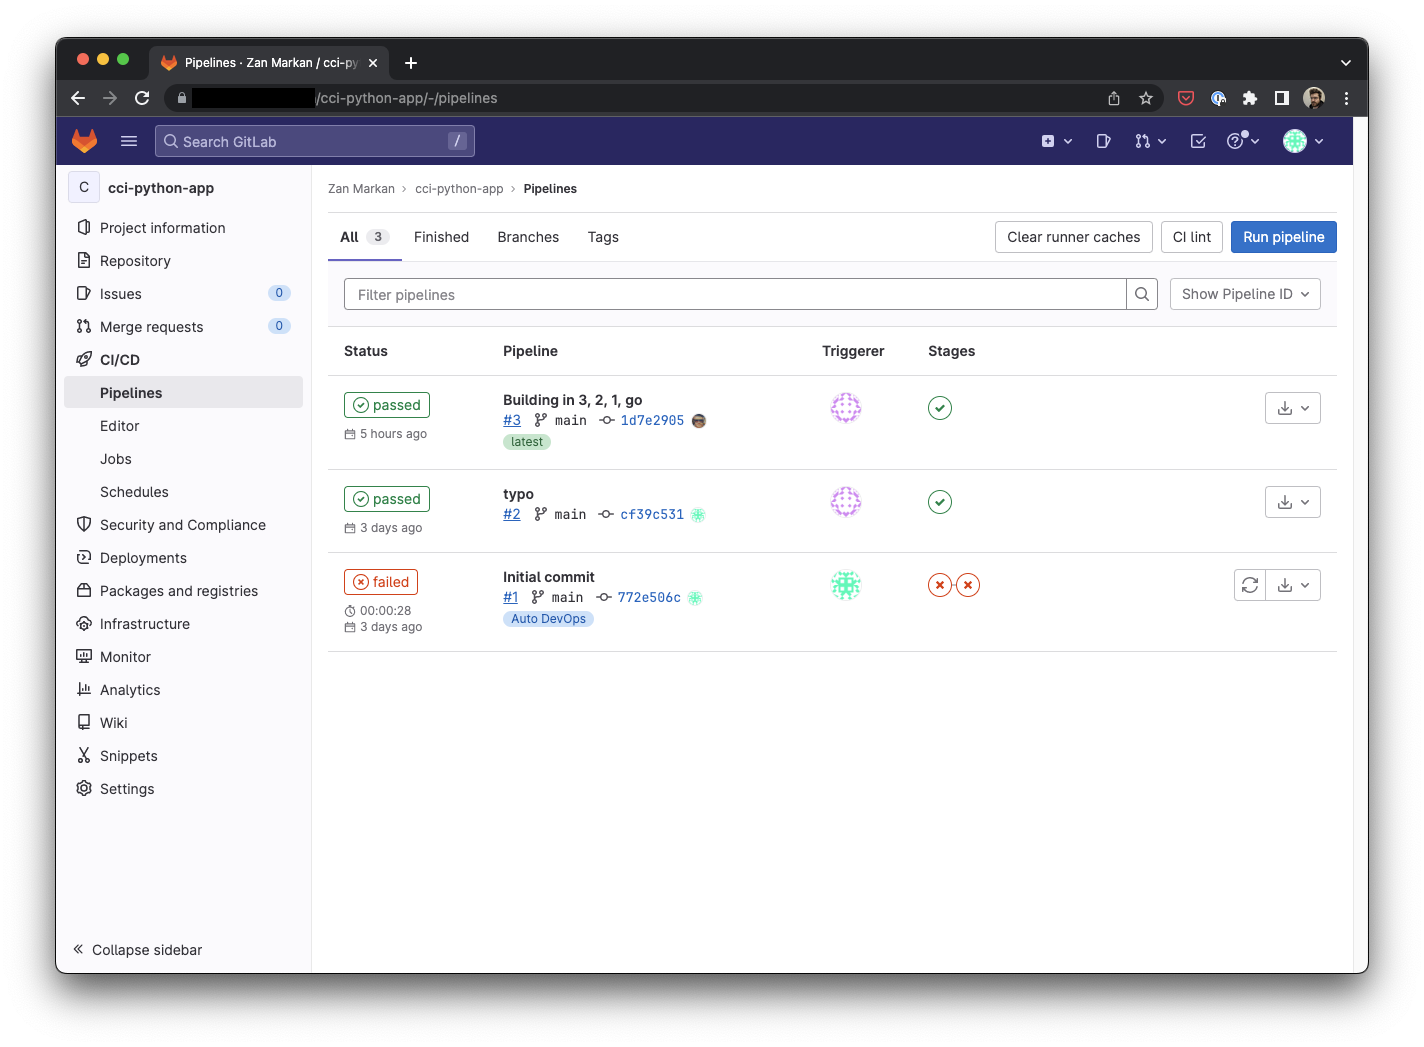Viewport: 1424px width, 1047px height.
Task: Click first failed stage icon of pipeline #1
Action: tap(940, 585)
